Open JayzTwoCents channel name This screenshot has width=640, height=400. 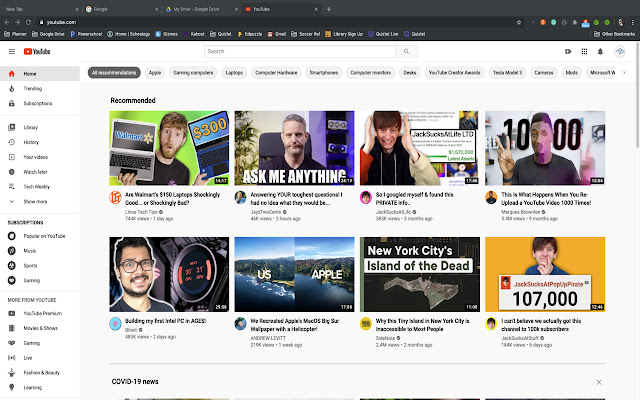(x=266, y=212)
